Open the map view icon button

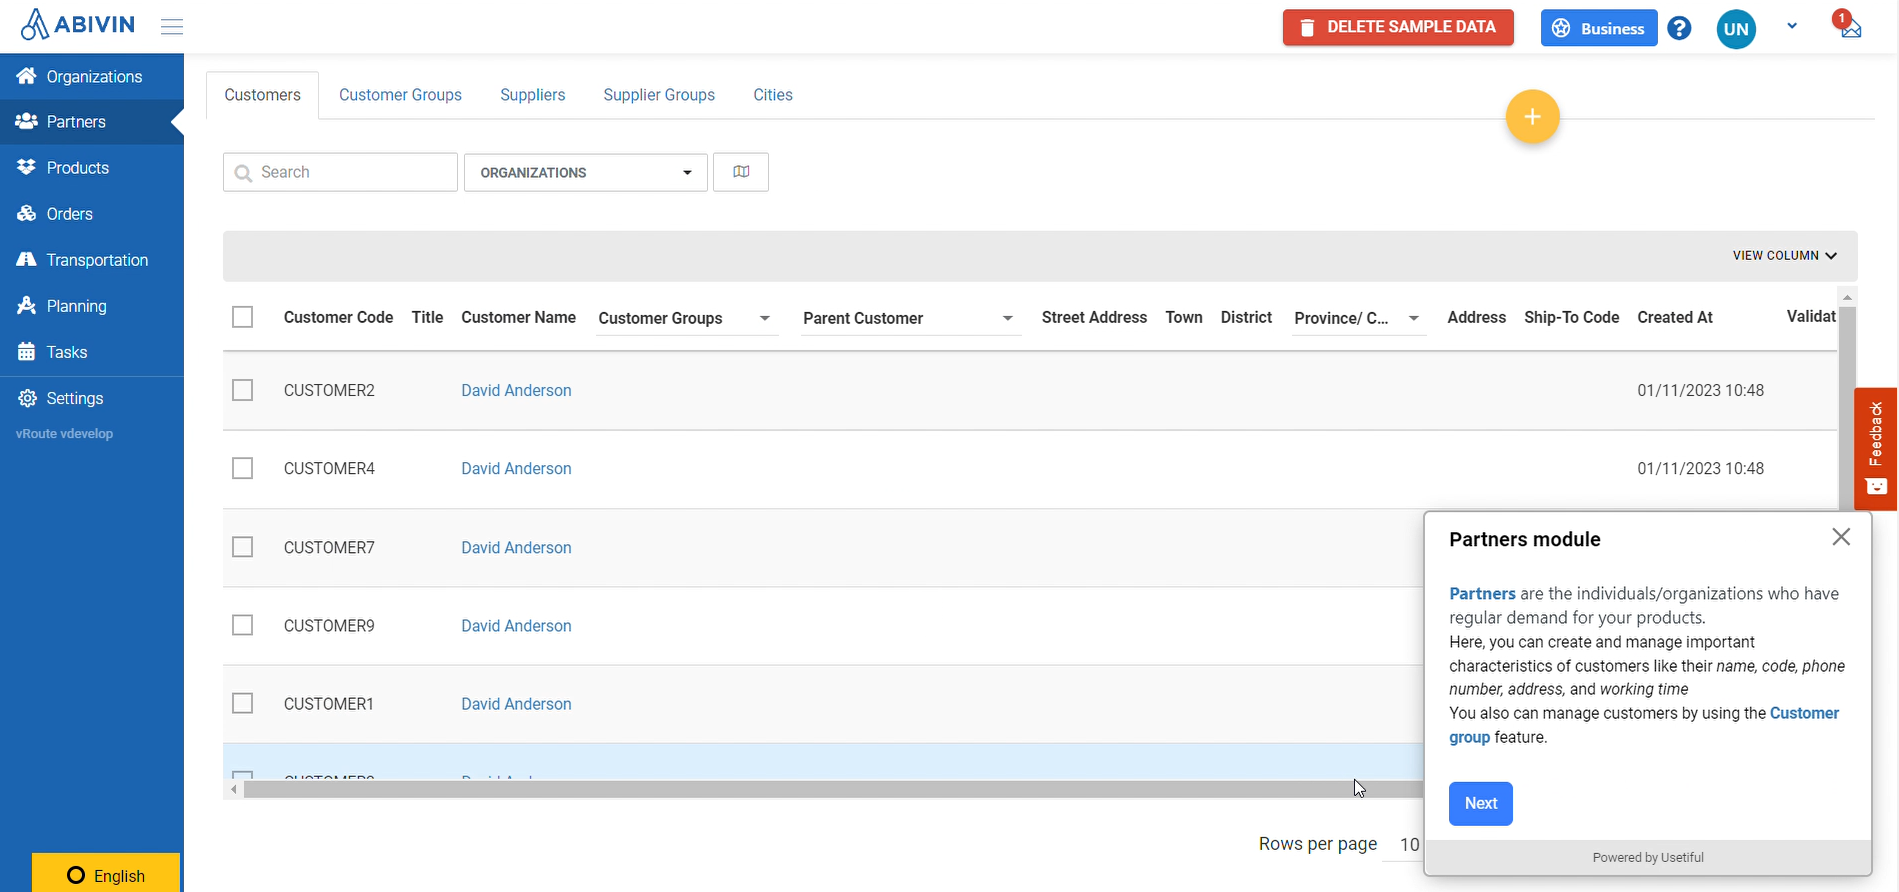[x=741, y=172]
